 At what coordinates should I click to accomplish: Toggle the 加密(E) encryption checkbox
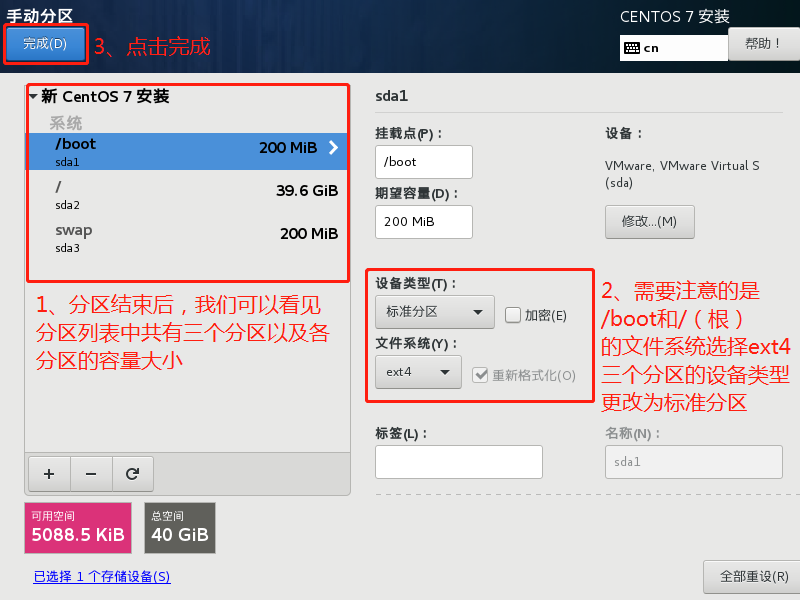[513, 315]
